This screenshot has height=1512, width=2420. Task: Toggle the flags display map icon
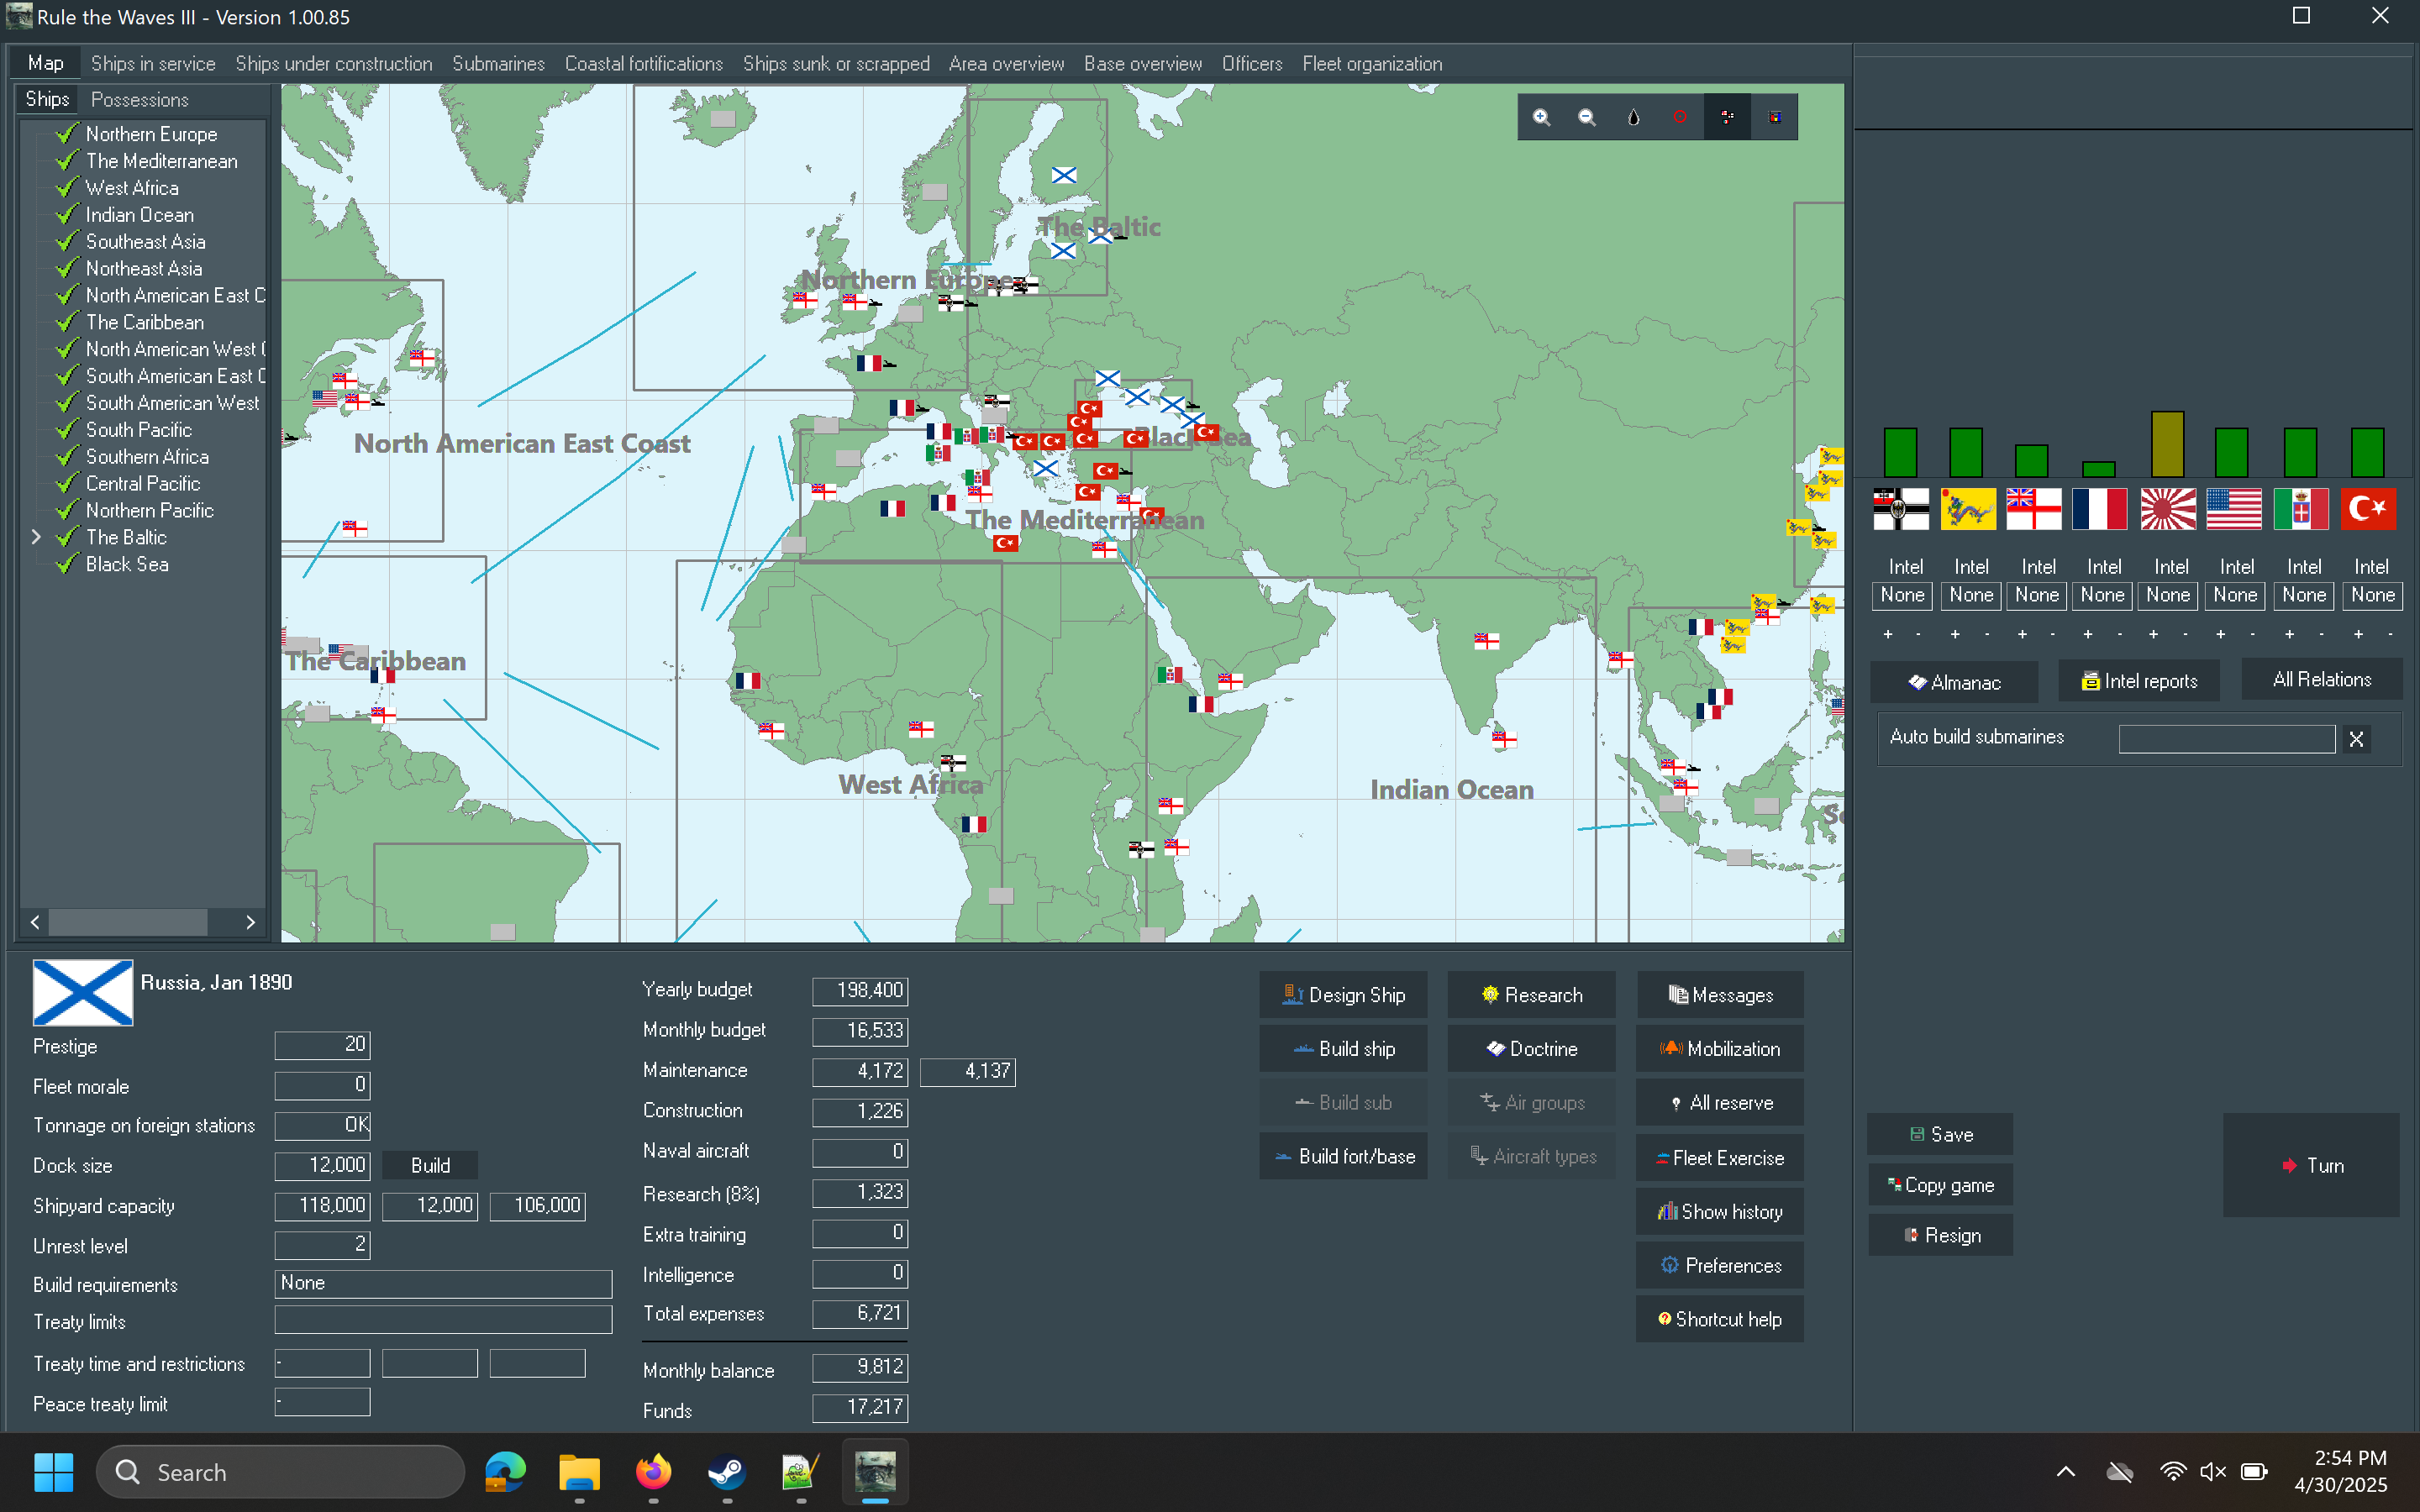1727,117
